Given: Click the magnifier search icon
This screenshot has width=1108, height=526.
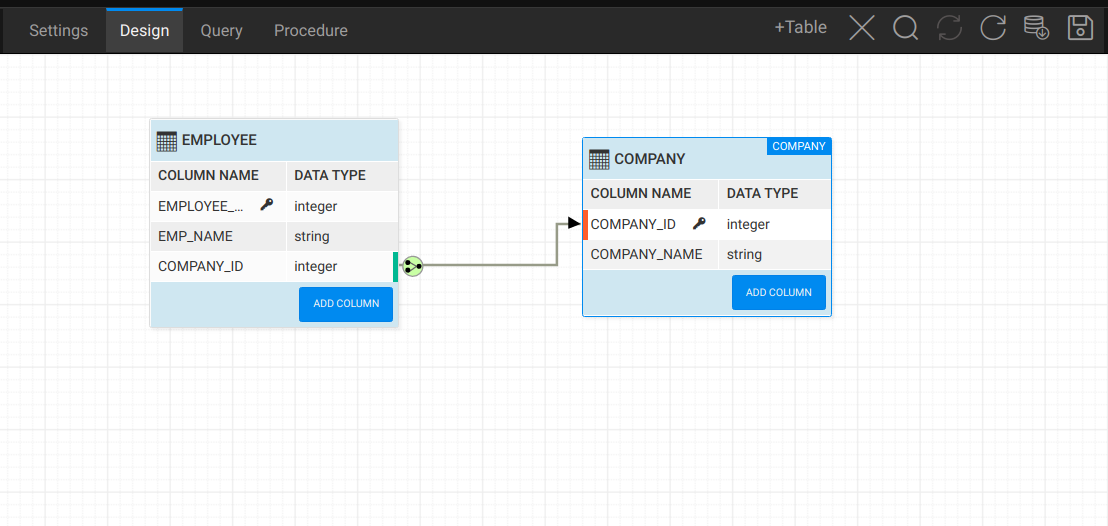Looking at the screenshot, I should coord(905,28).
